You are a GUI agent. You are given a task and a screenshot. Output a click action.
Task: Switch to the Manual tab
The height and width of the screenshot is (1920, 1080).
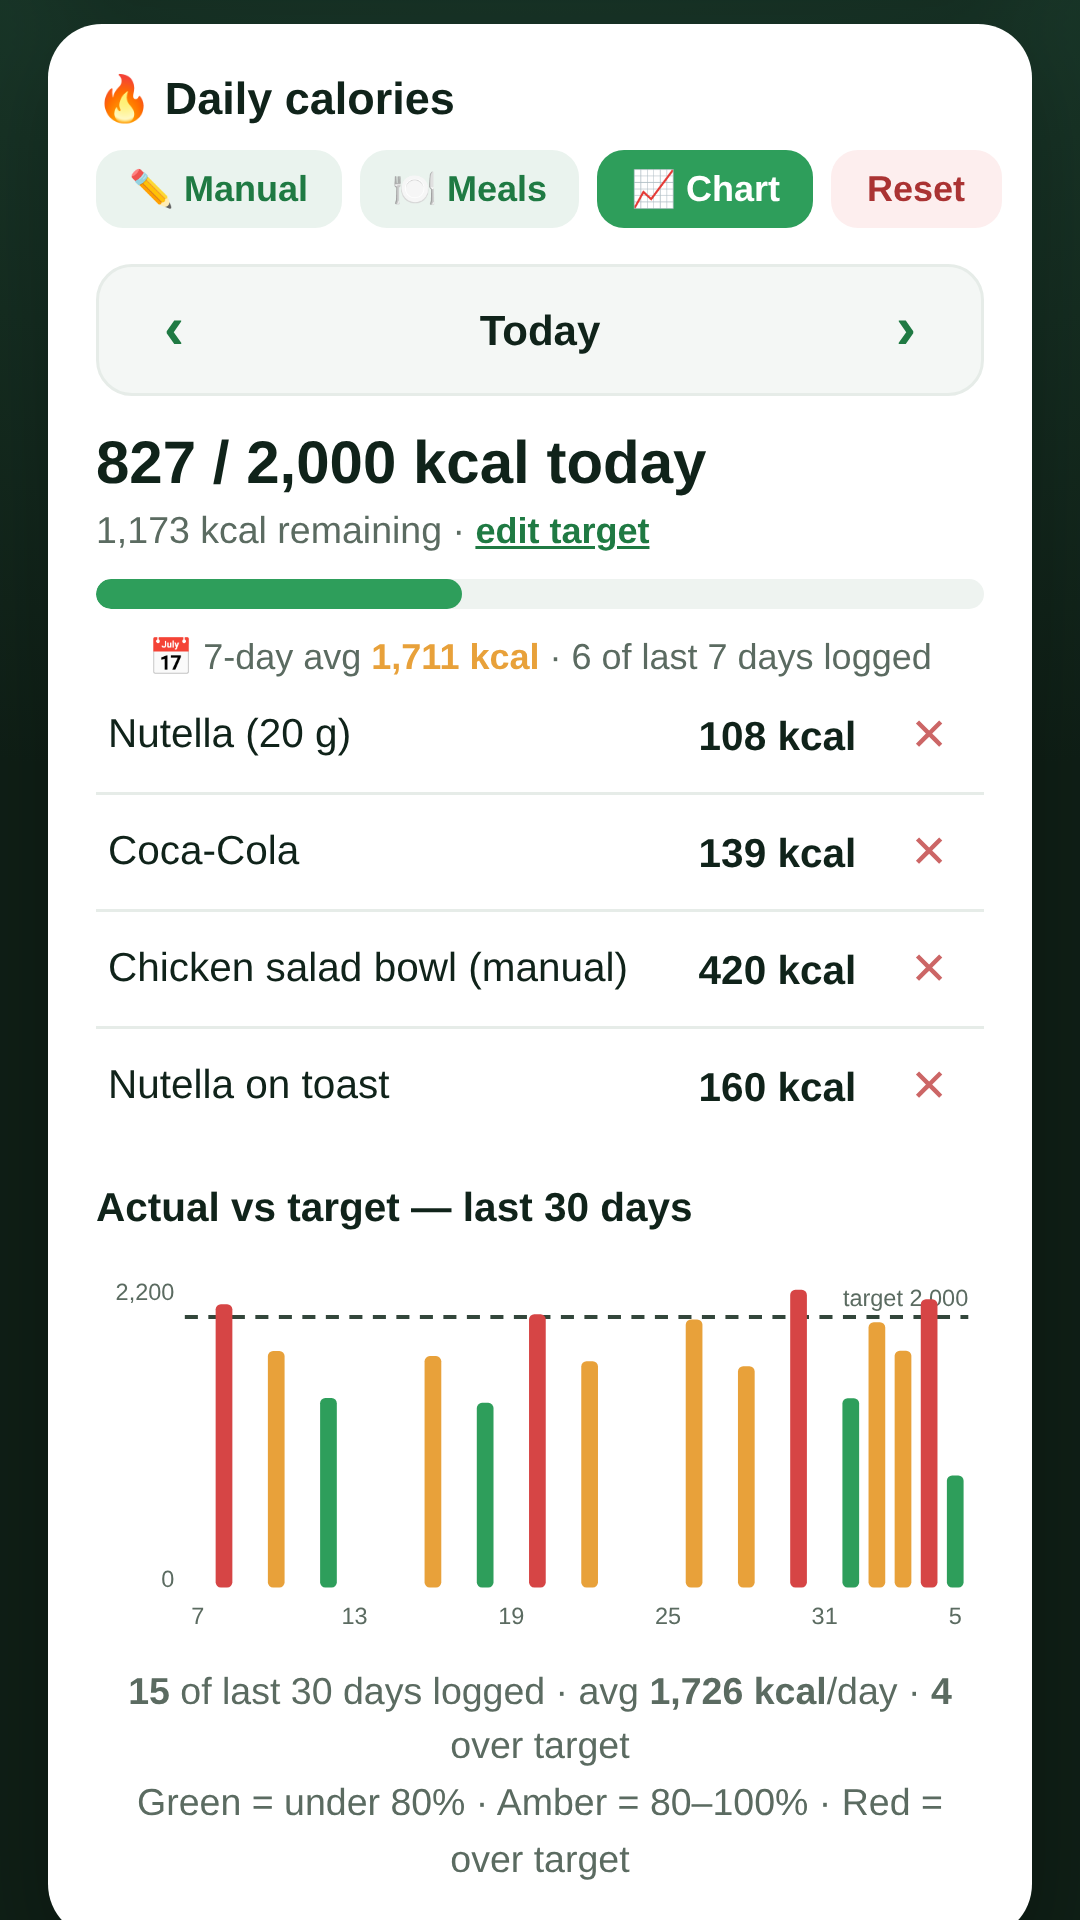pos(219,189)
